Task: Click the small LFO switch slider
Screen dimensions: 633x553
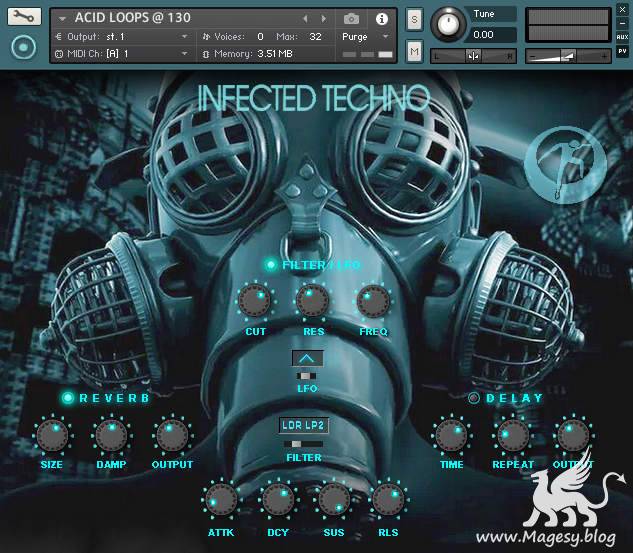Action: click(307, 376)
